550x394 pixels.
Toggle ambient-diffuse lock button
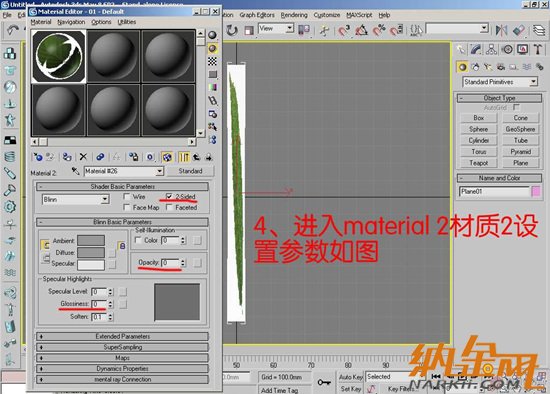click(x=45, y=245)
